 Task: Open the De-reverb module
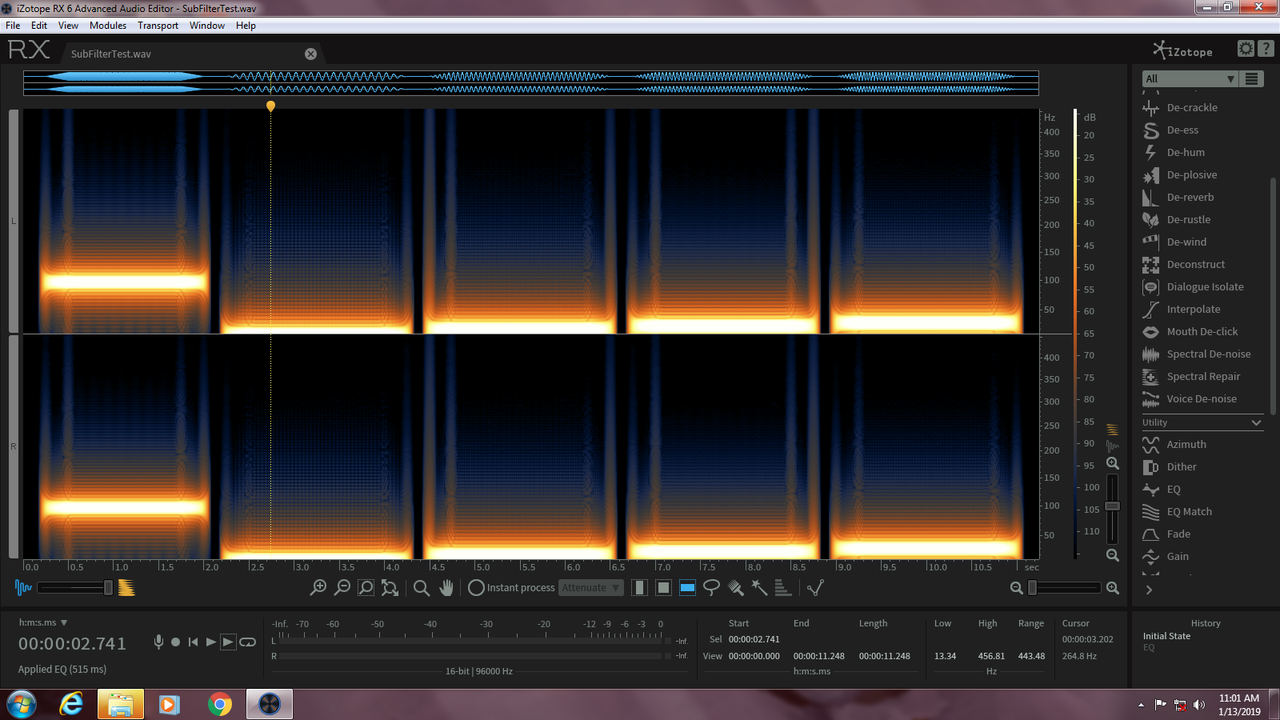pyautogui.click(x=1178, y=197)
